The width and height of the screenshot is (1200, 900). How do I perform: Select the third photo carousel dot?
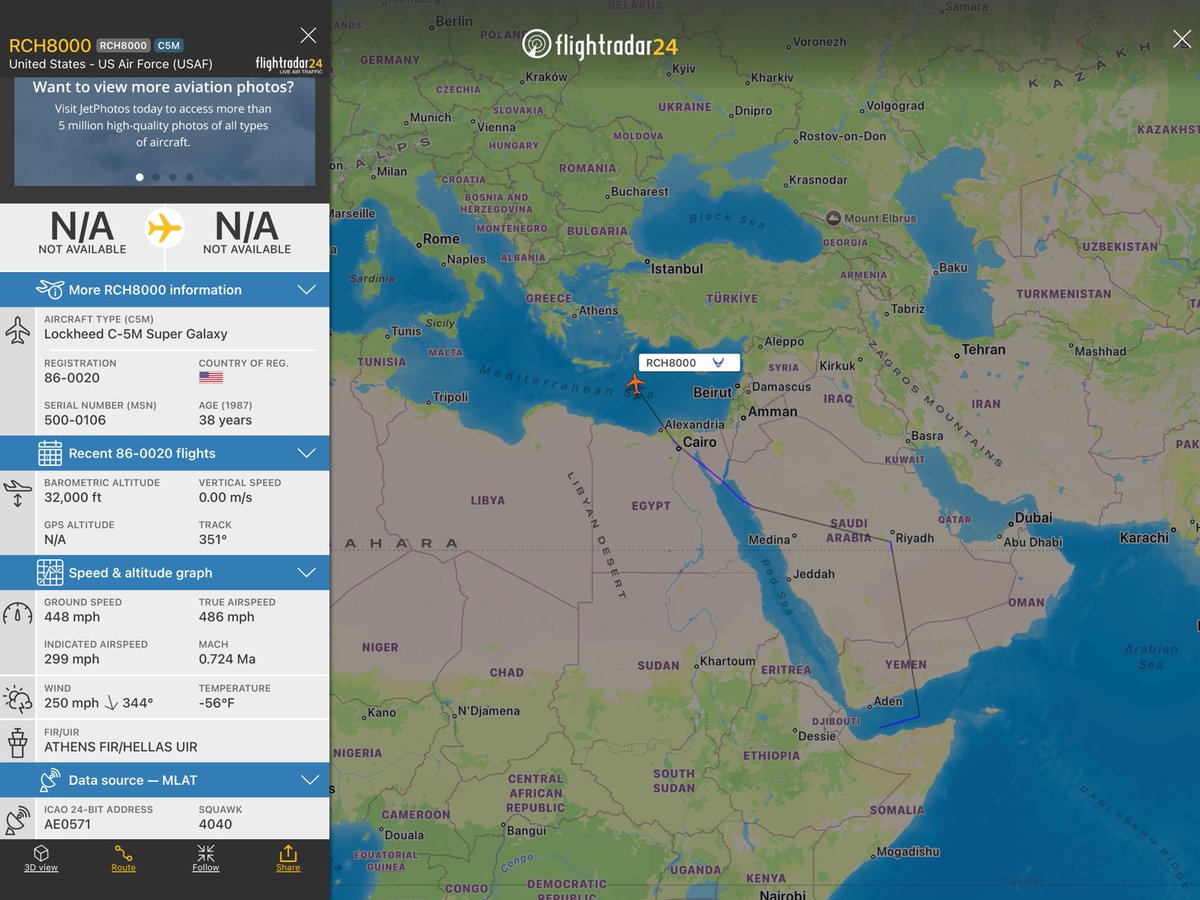(x=173, y=177)
